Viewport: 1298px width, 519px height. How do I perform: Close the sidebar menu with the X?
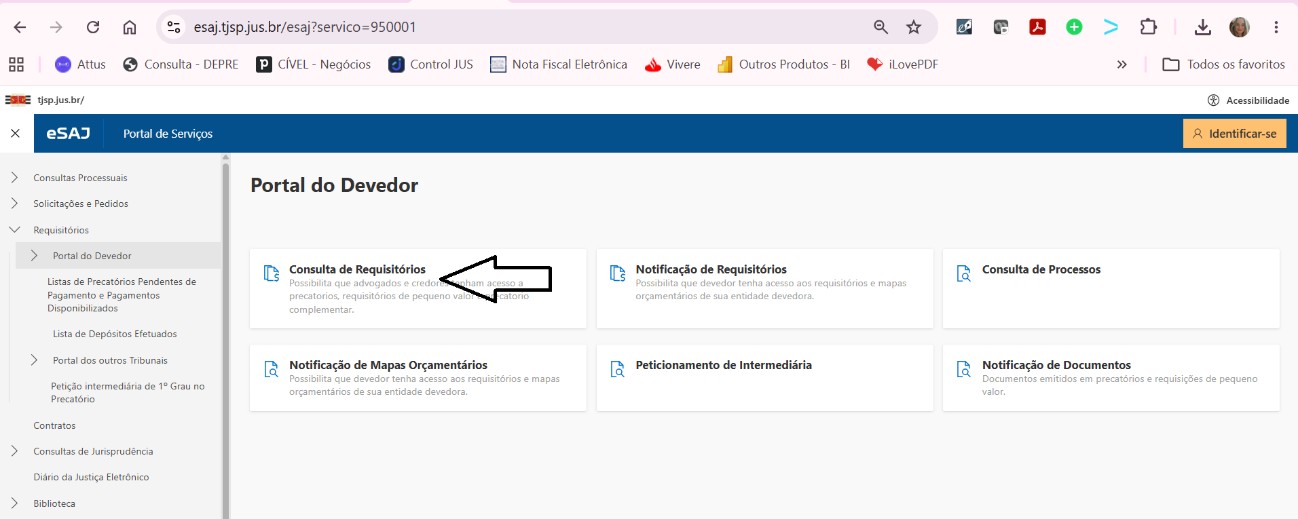15,133
